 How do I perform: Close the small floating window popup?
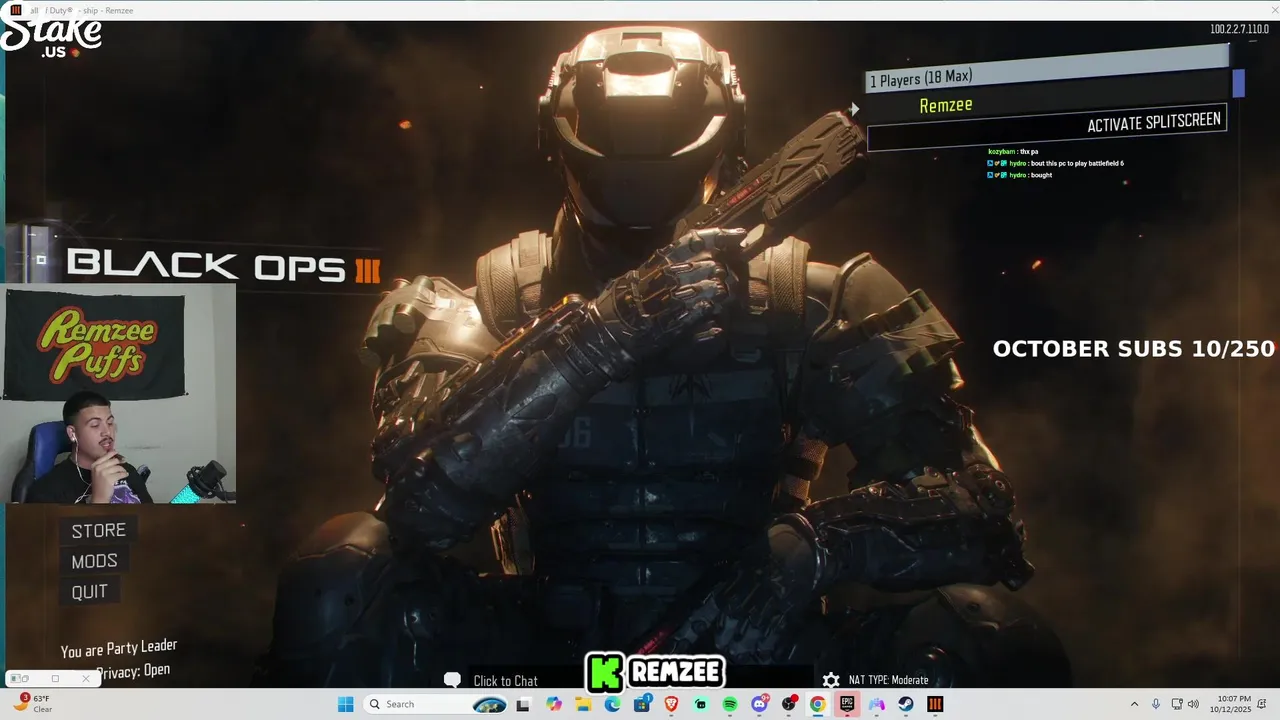click(86, 678)
